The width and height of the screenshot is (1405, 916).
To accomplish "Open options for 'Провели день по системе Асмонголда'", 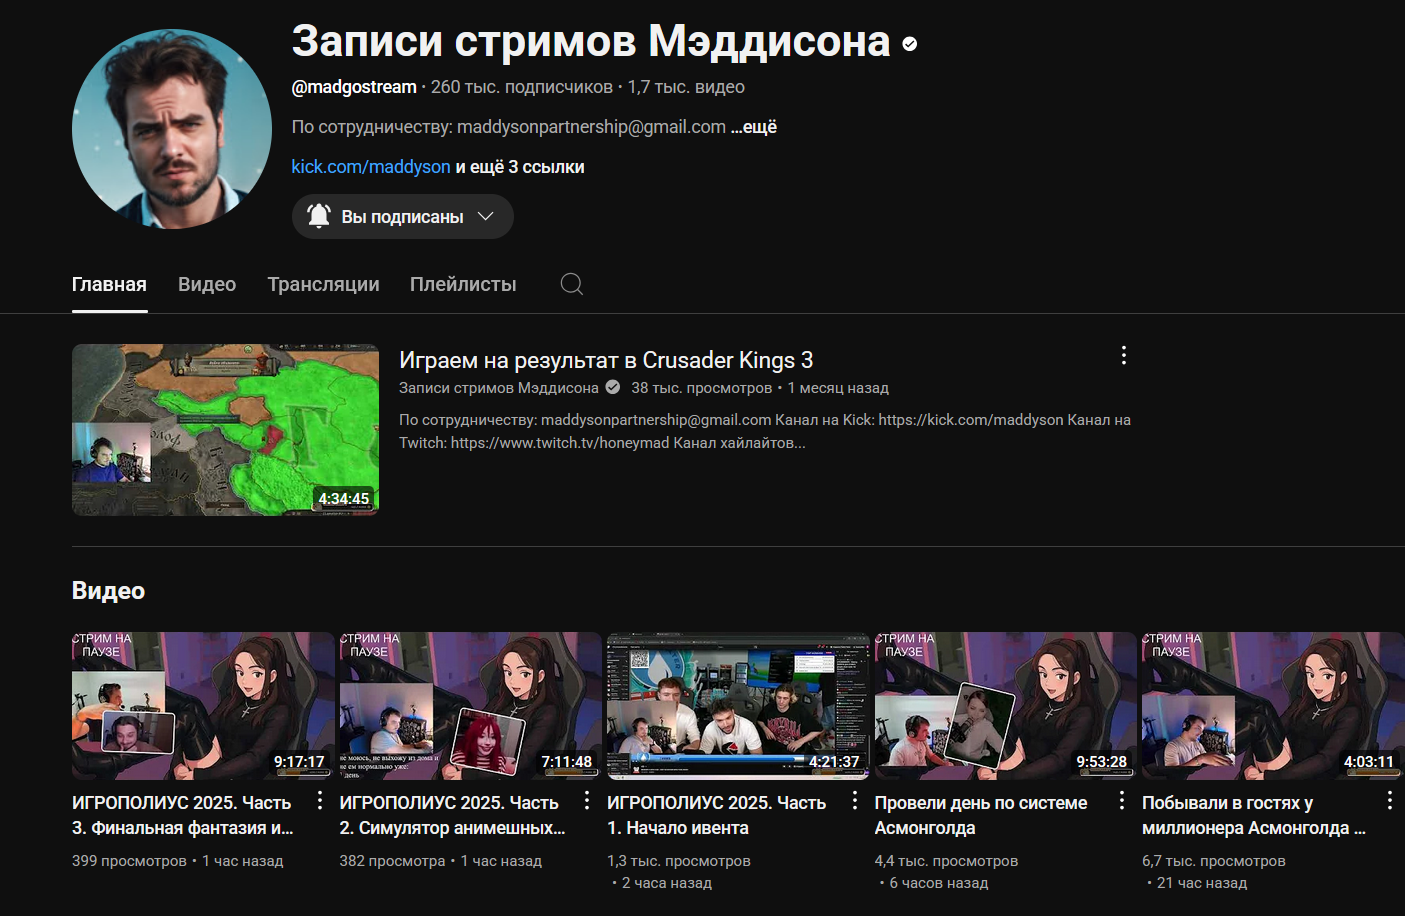I will [1122, 800].
